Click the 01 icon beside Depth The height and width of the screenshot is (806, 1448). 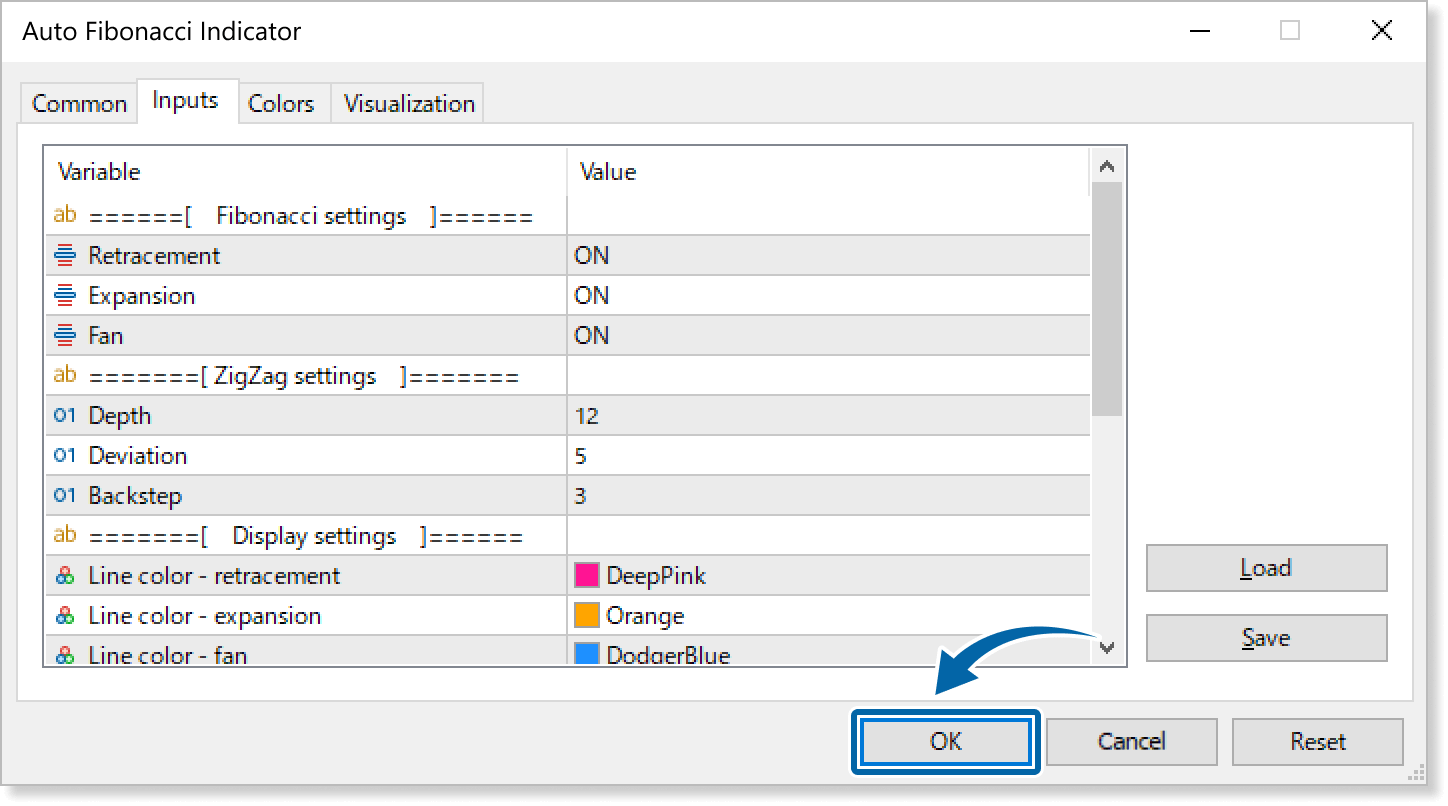(65, 416)
